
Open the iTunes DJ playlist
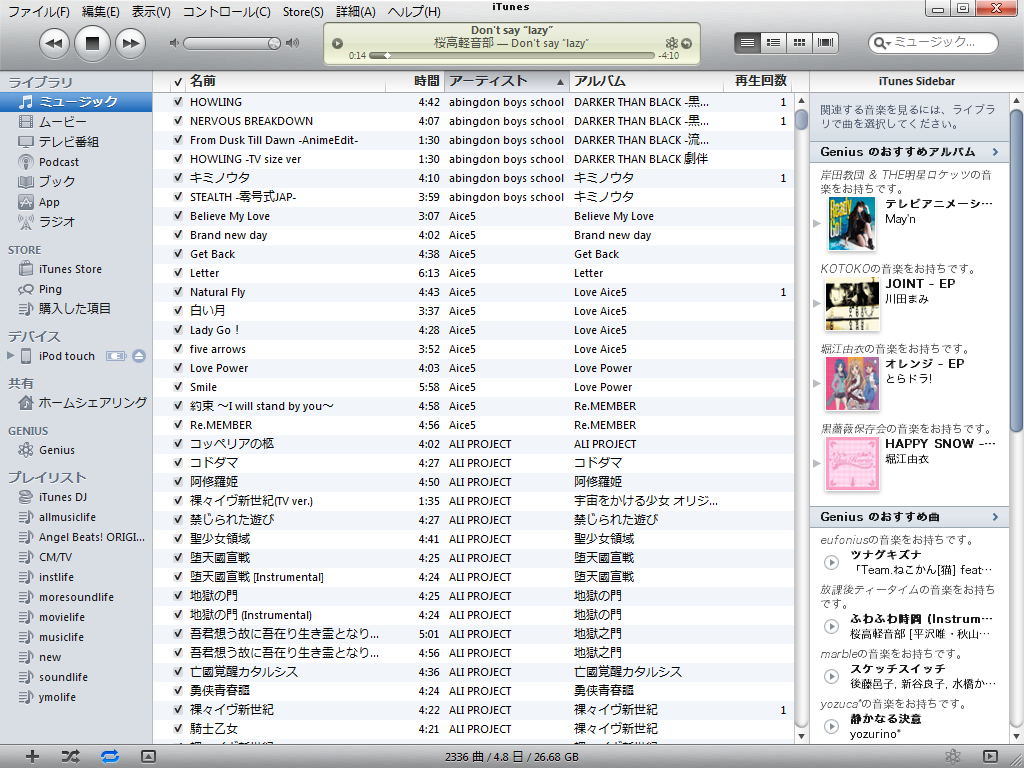pos(76,497)
